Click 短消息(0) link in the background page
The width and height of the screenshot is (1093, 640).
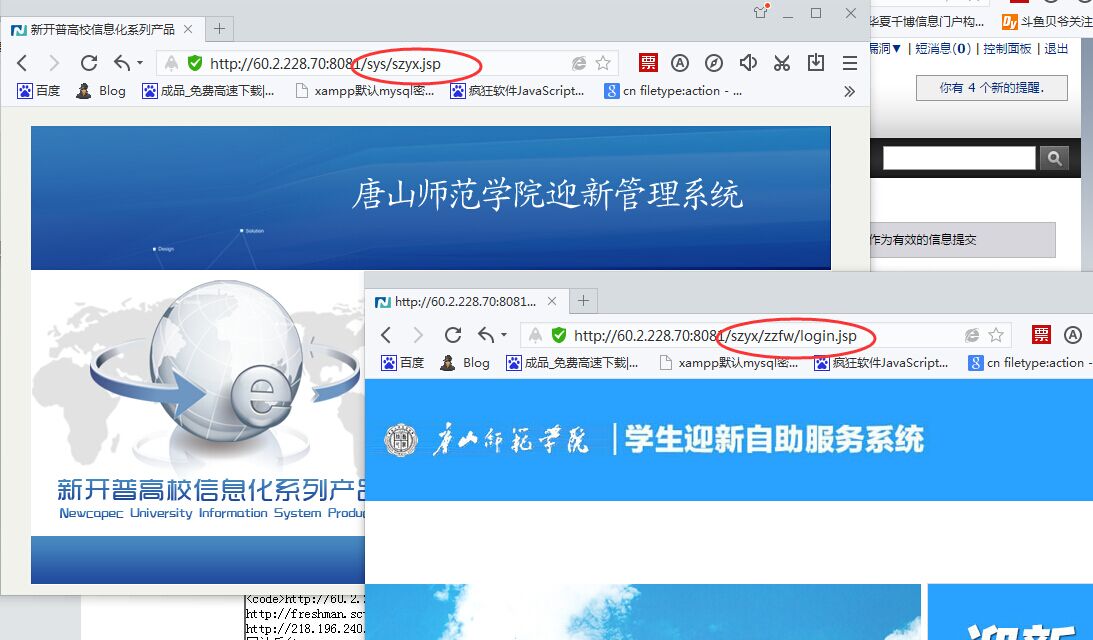(942, 49)
